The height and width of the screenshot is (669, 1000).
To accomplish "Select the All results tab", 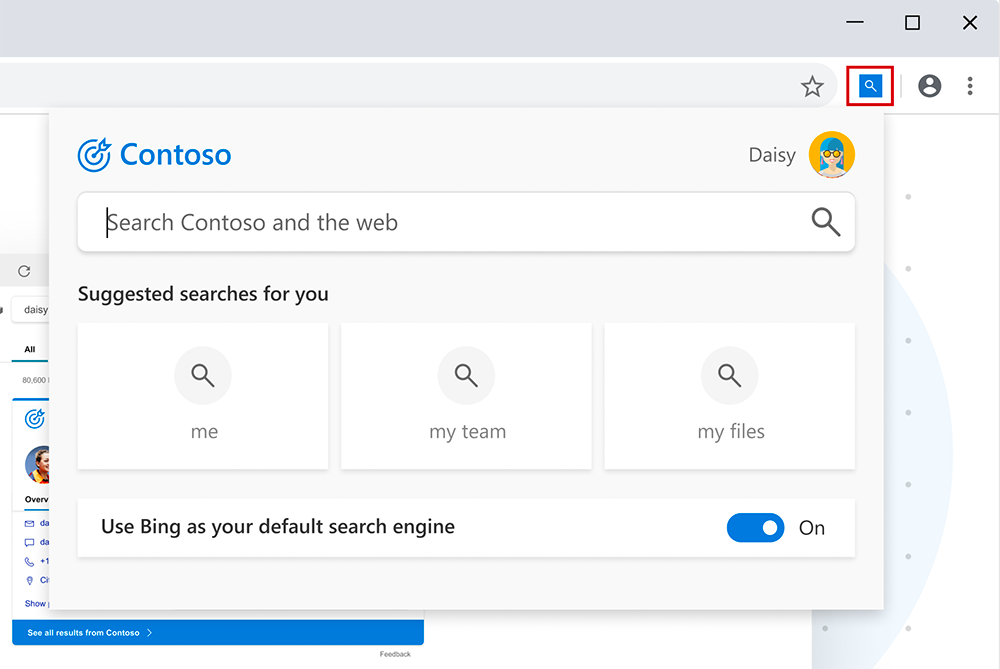I will 30,349.
